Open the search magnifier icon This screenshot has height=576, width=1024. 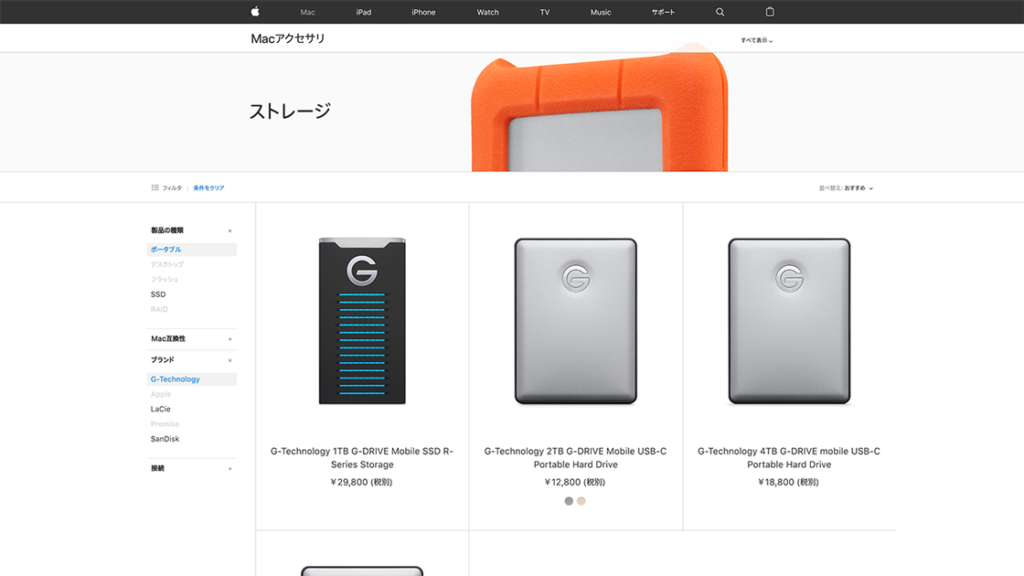click(720, 12)
